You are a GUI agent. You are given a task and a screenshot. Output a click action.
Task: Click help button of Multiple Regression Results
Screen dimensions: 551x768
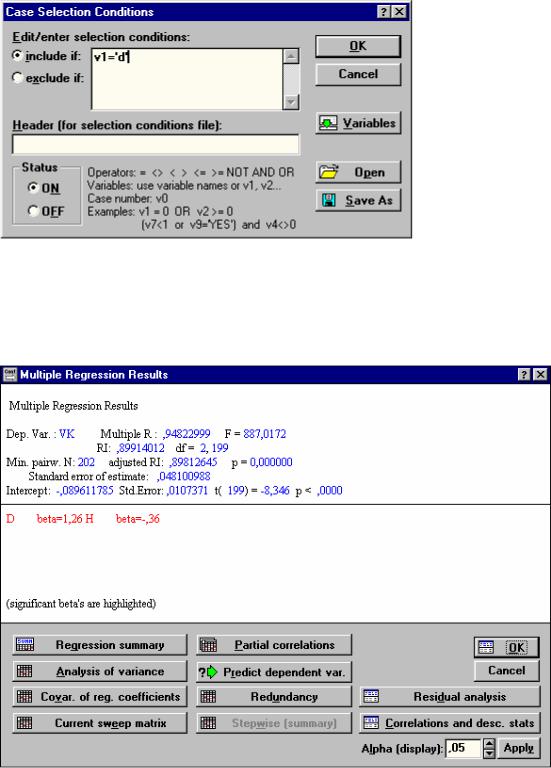[524, 375]
